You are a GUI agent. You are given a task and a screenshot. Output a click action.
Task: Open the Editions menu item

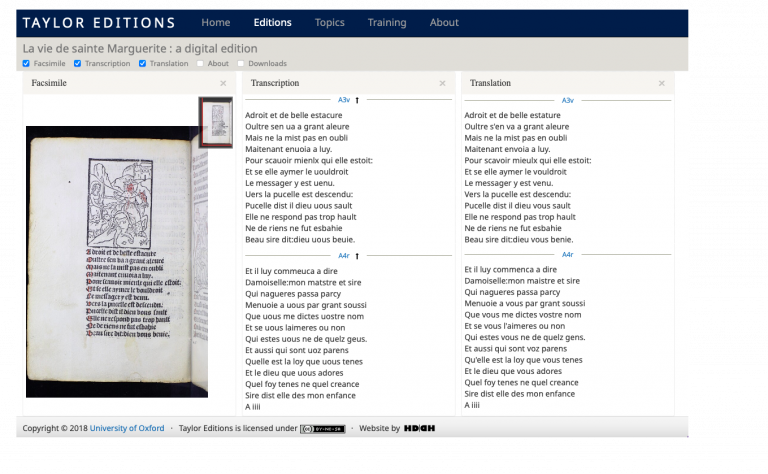272,23
